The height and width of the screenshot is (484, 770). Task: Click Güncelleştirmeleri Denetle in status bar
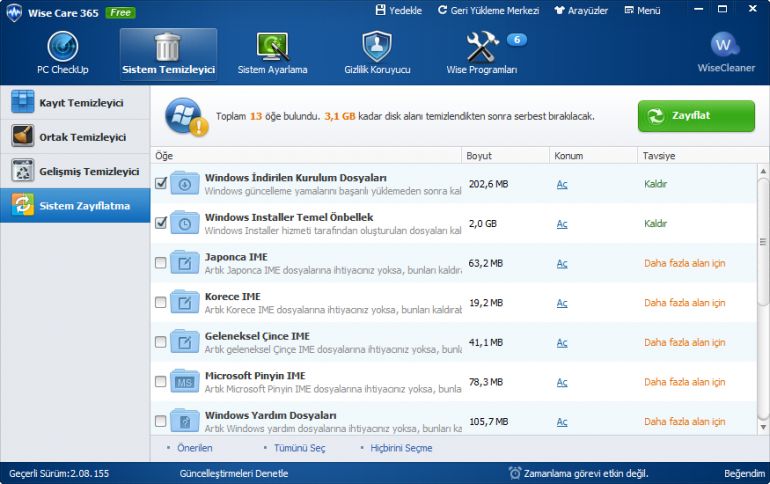234,474
